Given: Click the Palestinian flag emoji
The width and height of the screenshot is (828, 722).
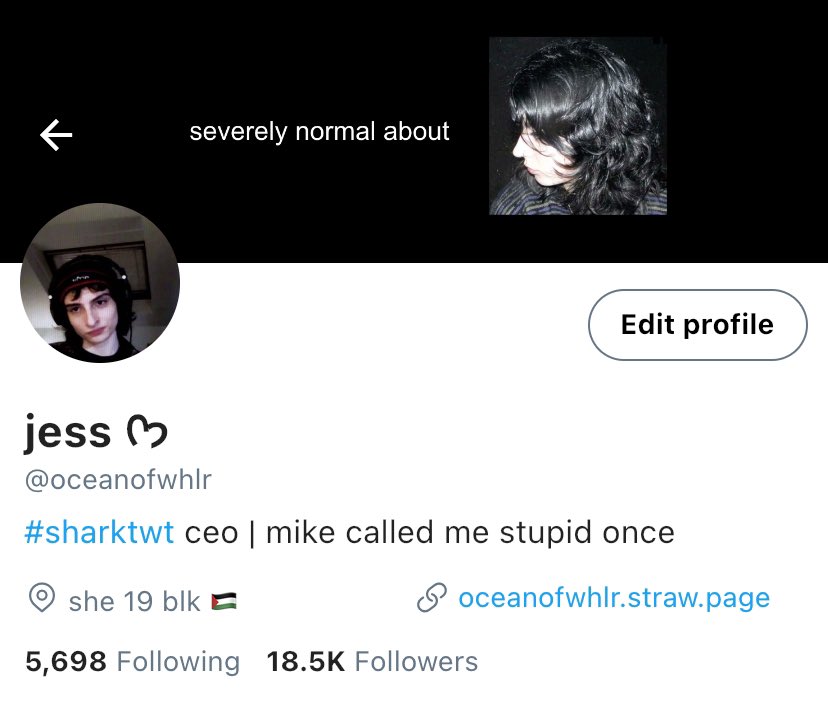Looking at the screenshot, I should point(224,602).
